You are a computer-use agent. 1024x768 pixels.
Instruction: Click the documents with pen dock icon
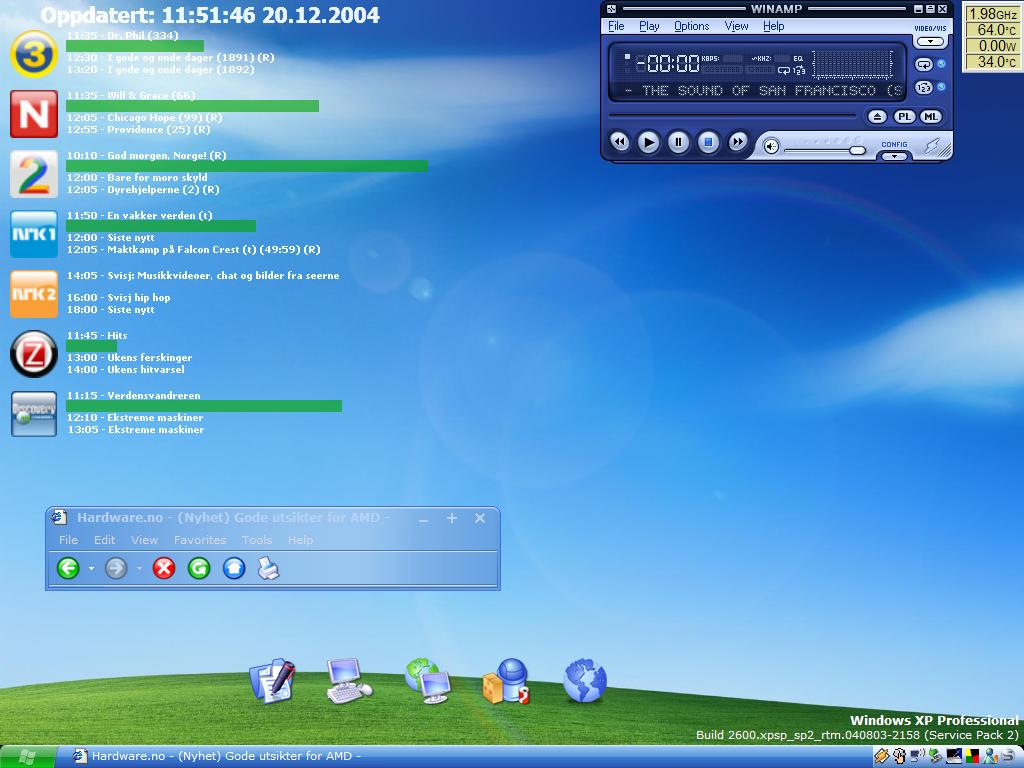click(x=272, y=681)
